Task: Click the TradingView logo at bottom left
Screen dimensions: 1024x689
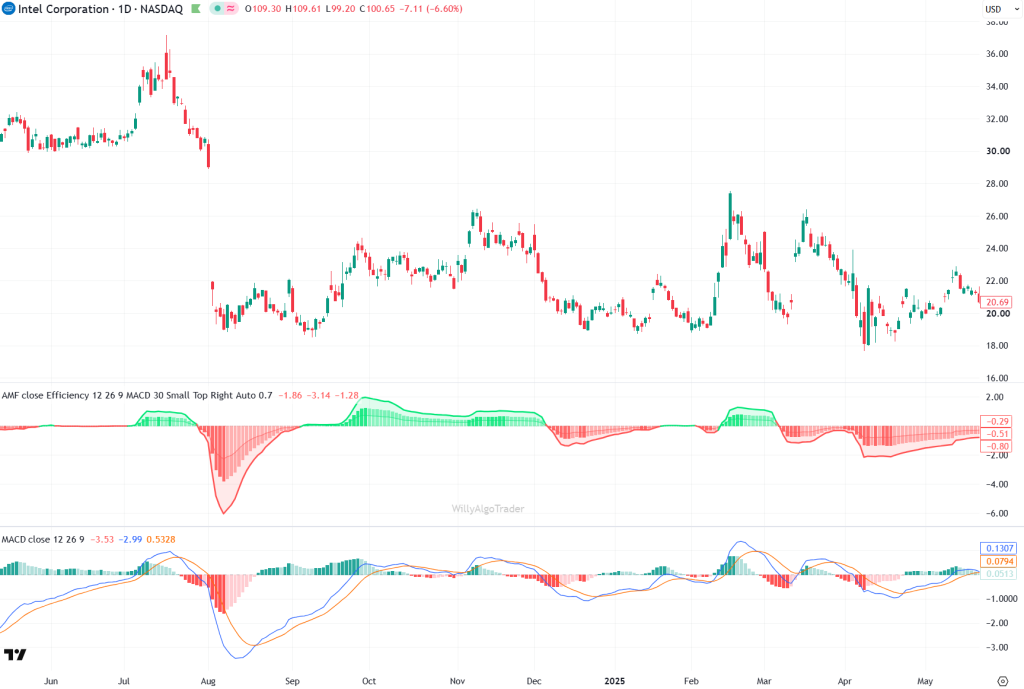Action: [x=15, y=654]
